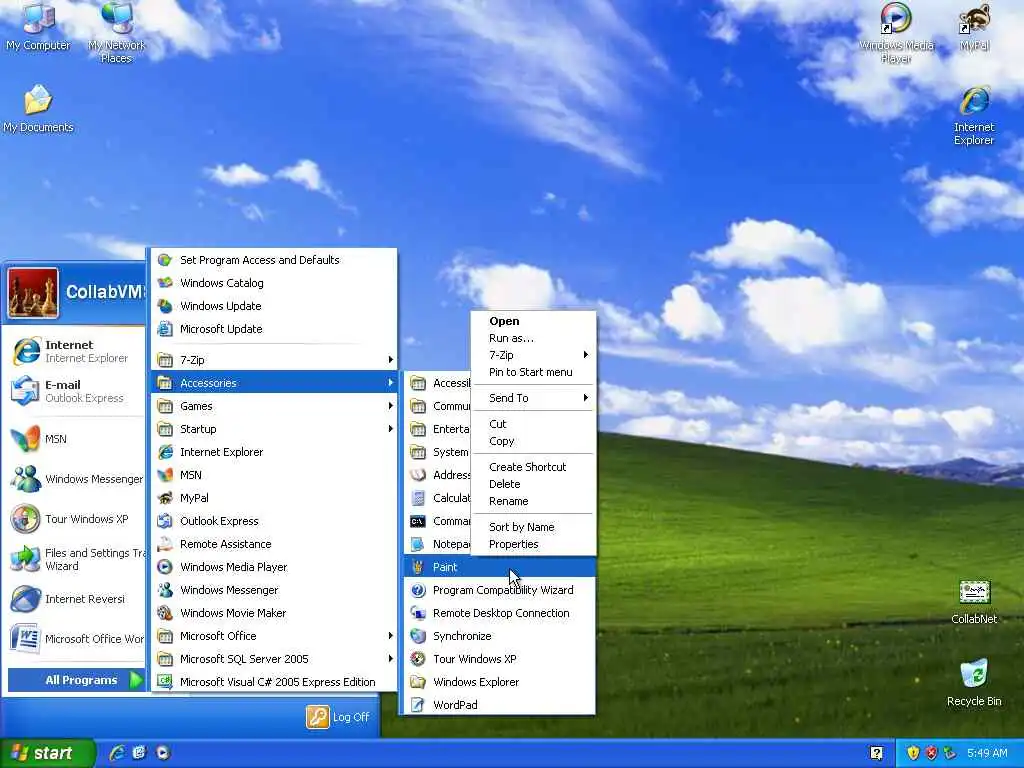
Task: Click Files and Settings Transfer Wizard icon
Action: coord(25,559)
